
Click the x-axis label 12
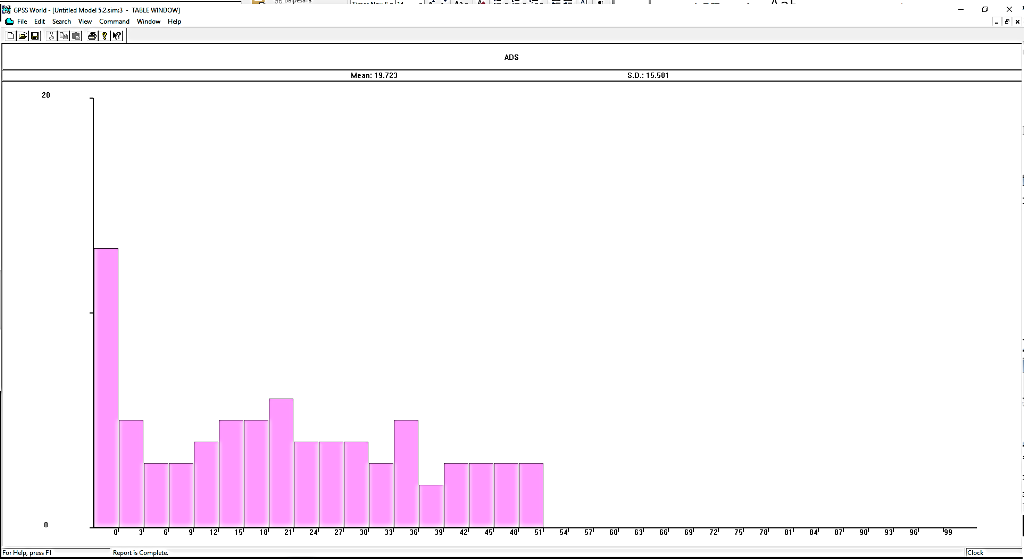(x=214, y=532)
